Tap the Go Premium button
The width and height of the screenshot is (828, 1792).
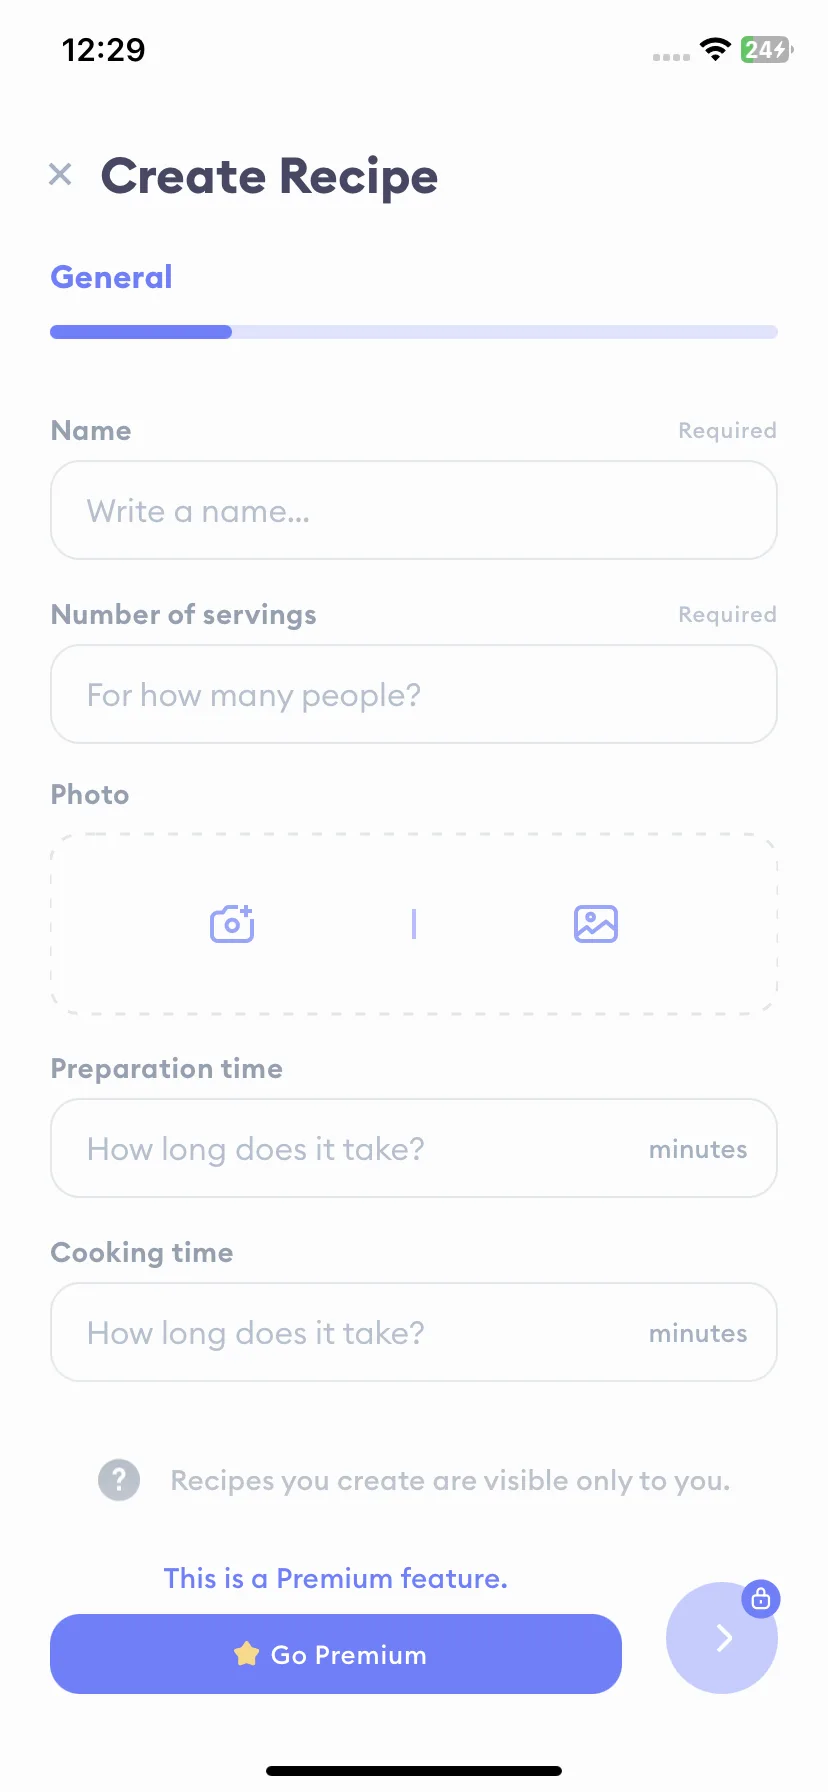point(336,1654)
